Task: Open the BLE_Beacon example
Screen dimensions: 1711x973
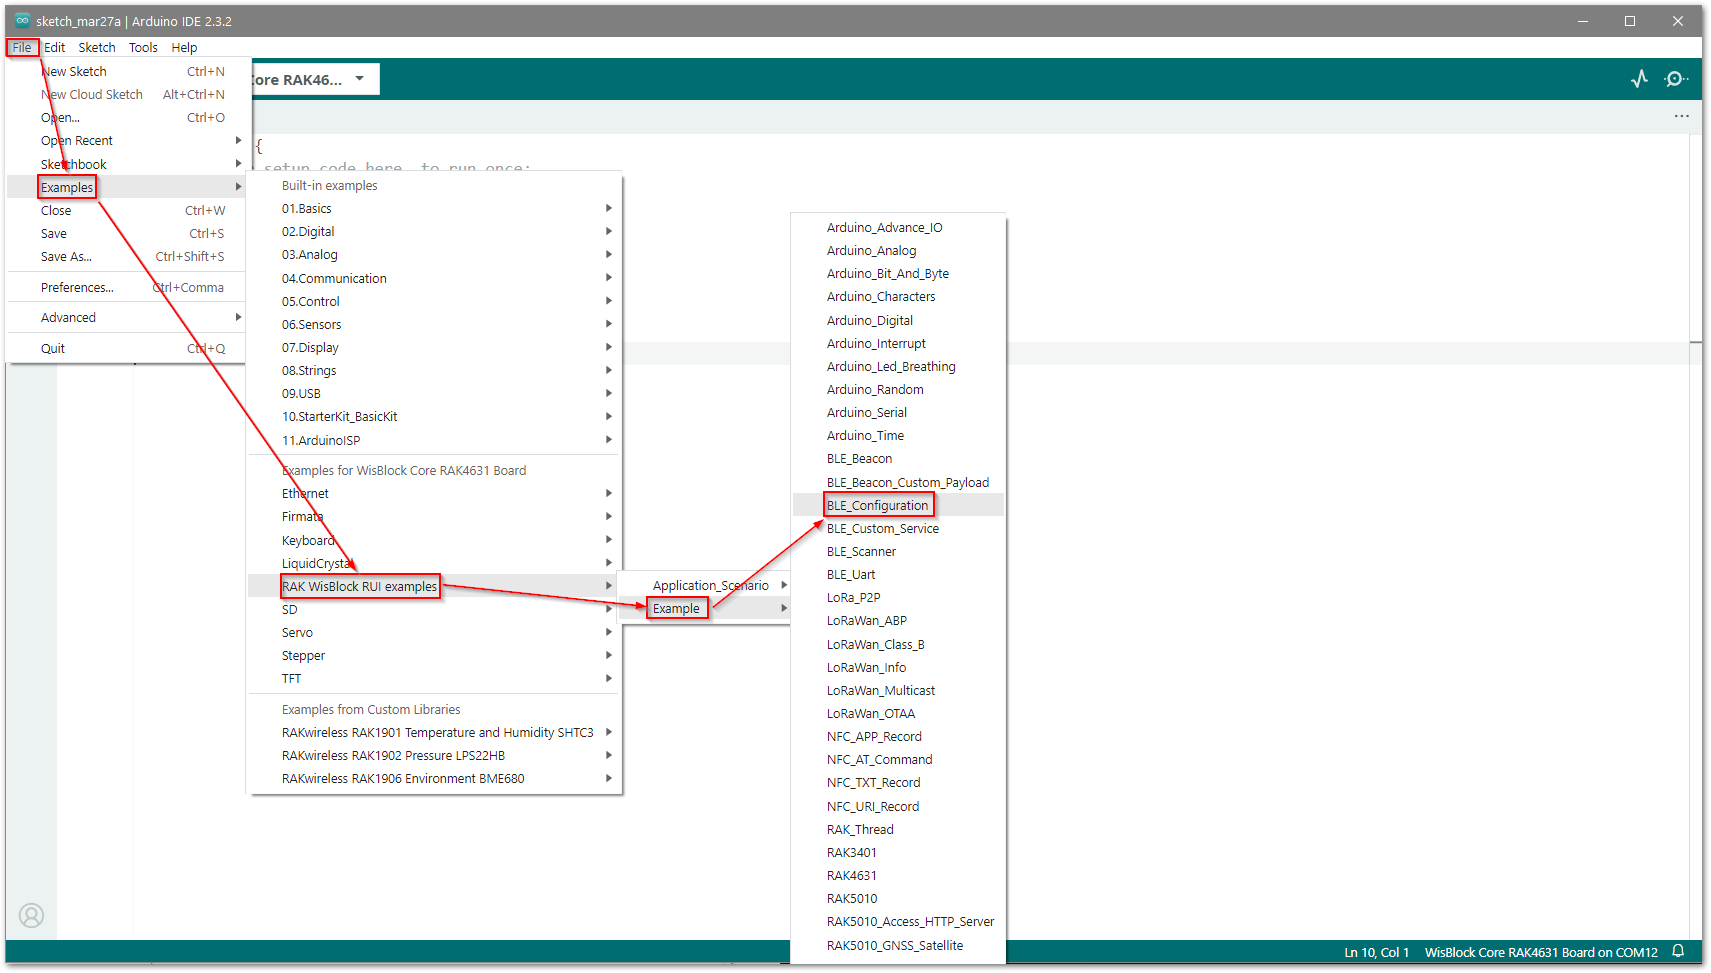Action: 898,458
